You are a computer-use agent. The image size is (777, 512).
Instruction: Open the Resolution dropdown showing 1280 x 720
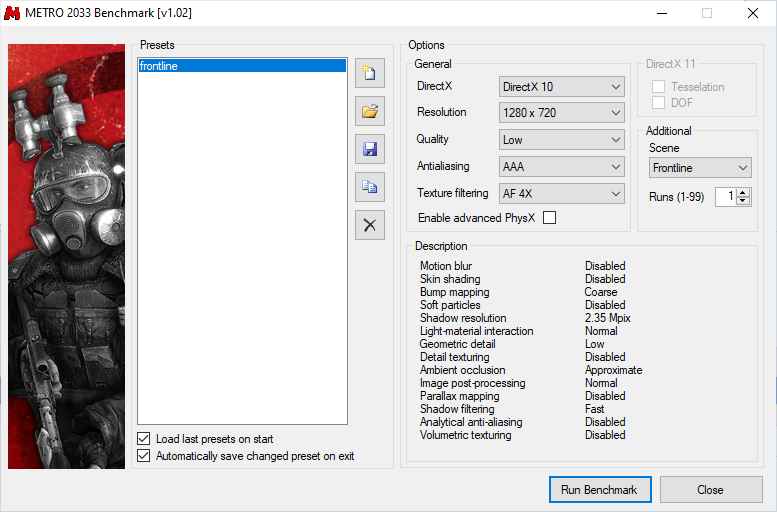pyautogui.click(x=561, y=113)
